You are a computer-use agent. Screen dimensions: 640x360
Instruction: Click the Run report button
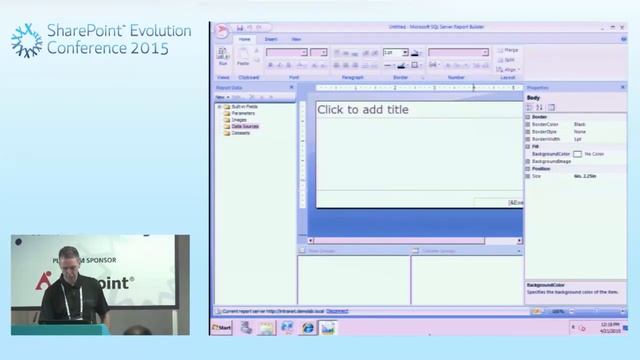[223, 56]
